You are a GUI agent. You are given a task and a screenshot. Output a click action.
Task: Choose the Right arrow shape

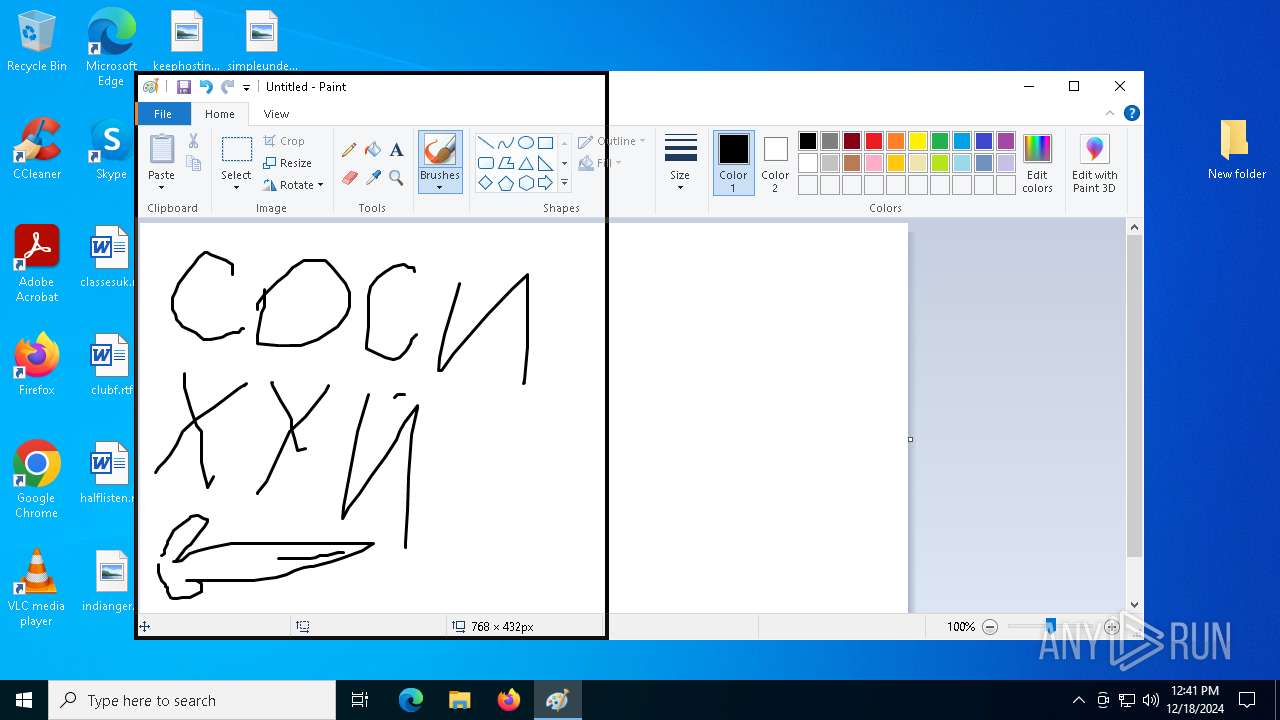click(545, 183)
